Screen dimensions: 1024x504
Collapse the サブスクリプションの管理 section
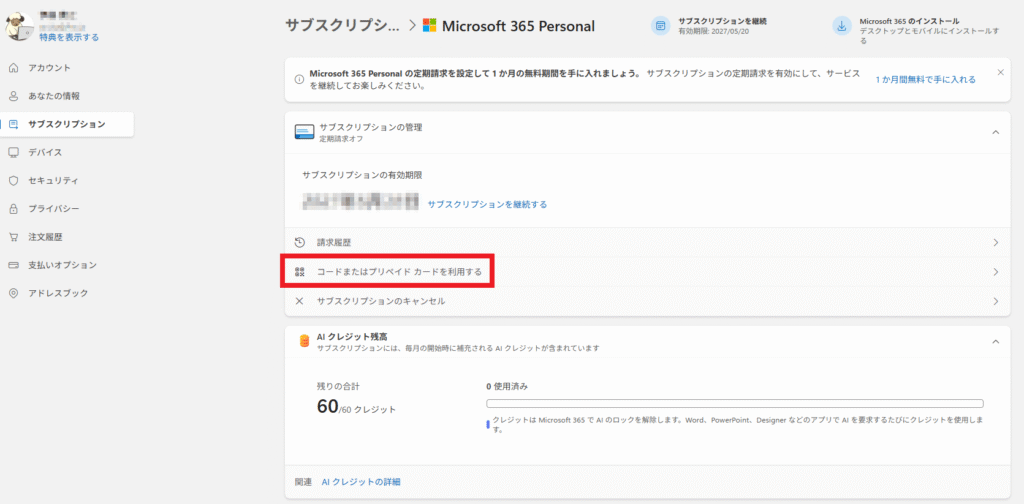pos(995,132)
